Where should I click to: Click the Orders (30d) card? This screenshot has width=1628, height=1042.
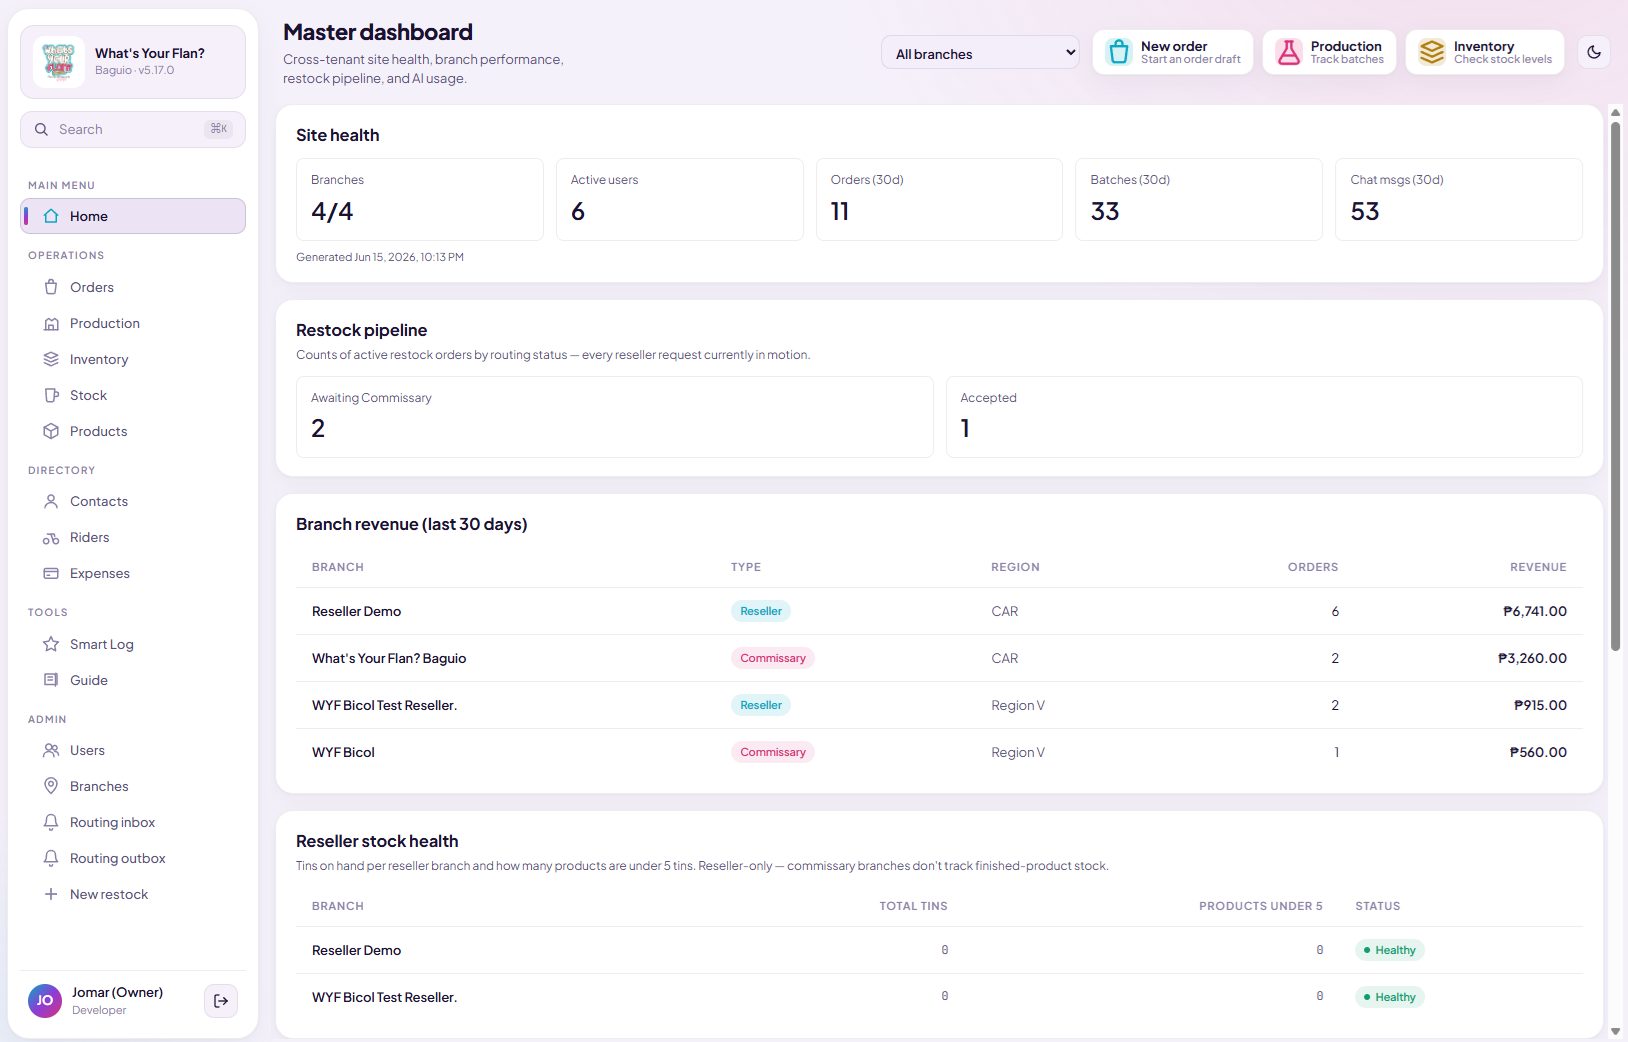[939, 199]
